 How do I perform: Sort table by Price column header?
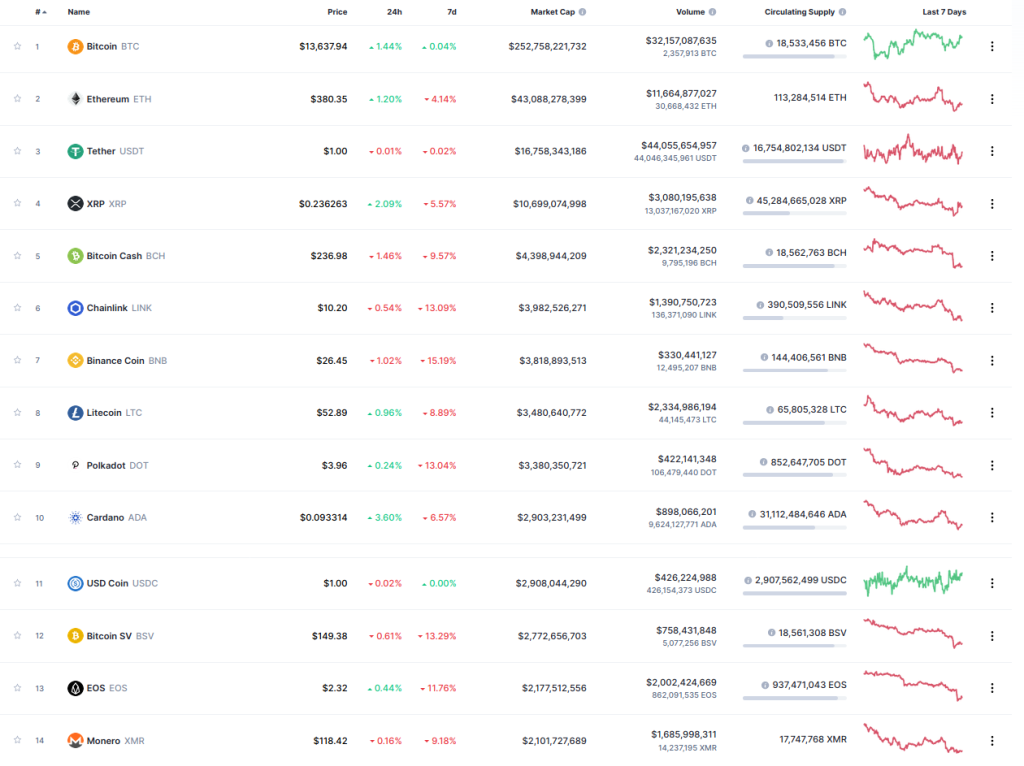[x=337, y=12]
